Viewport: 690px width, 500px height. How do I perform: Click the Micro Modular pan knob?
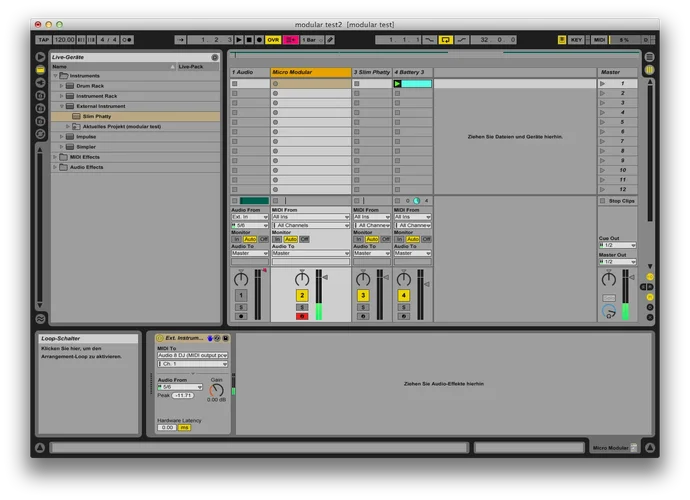point(302,279)
